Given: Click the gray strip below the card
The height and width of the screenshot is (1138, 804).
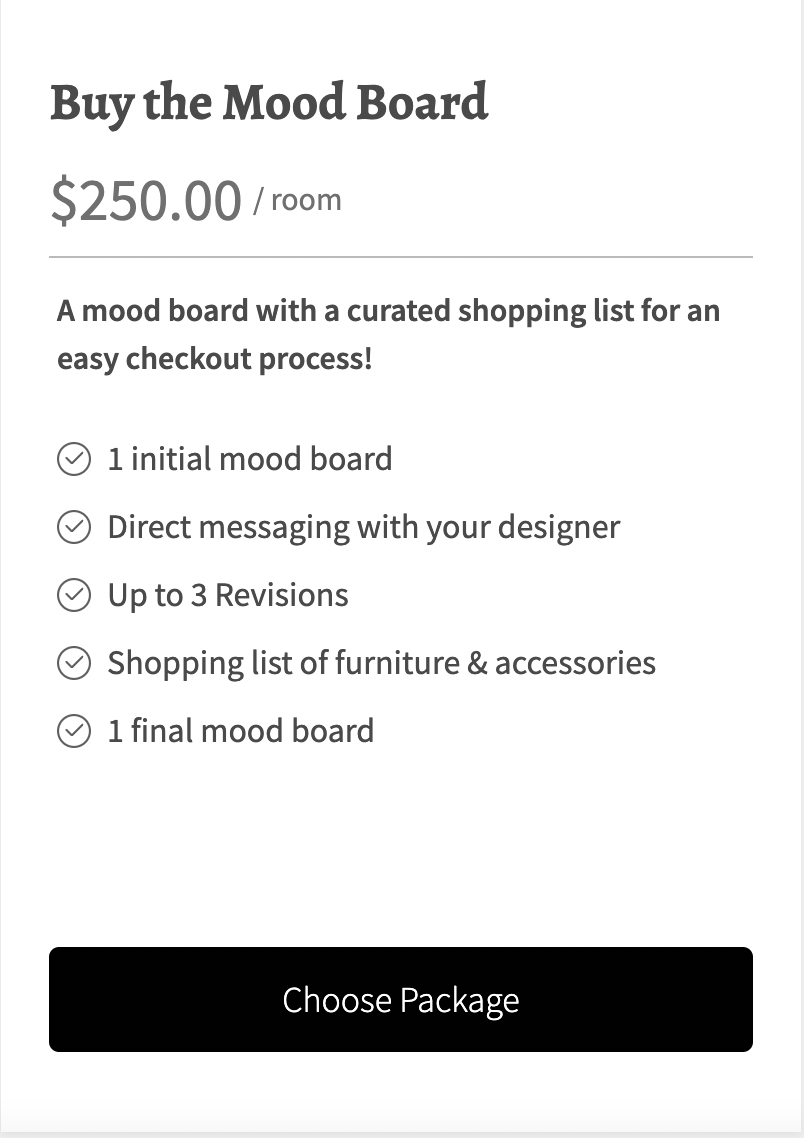Looking at the screenshot, I should point(400,1134).
